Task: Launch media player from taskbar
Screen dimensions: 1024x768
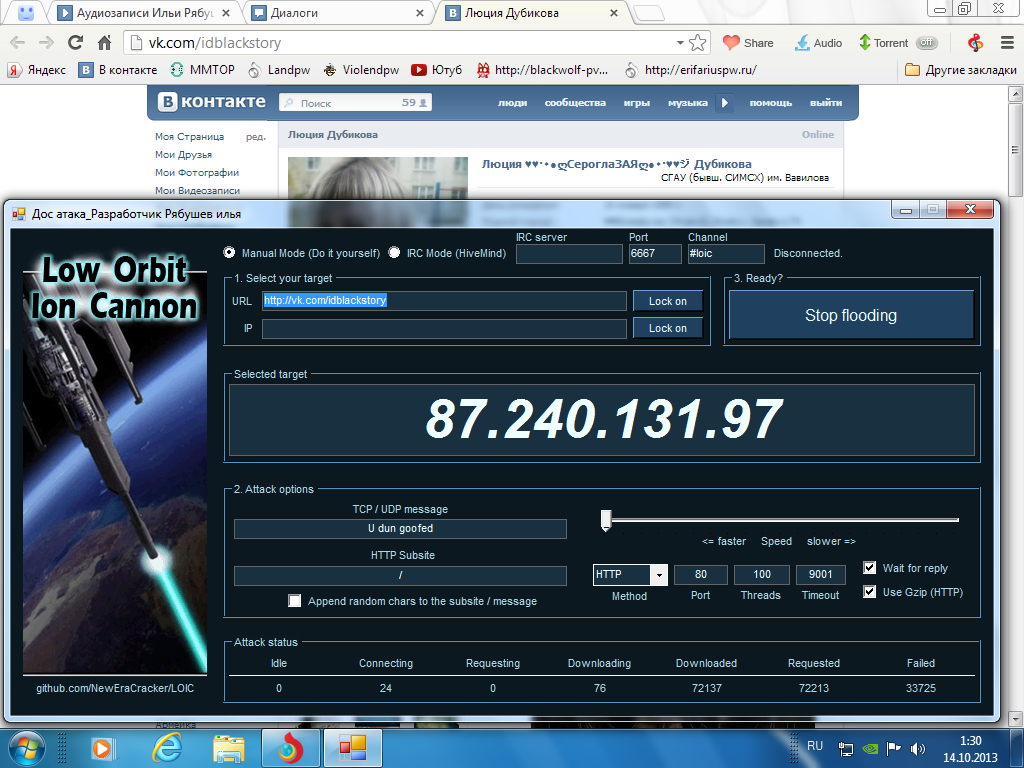Action: tap(103, 748)
